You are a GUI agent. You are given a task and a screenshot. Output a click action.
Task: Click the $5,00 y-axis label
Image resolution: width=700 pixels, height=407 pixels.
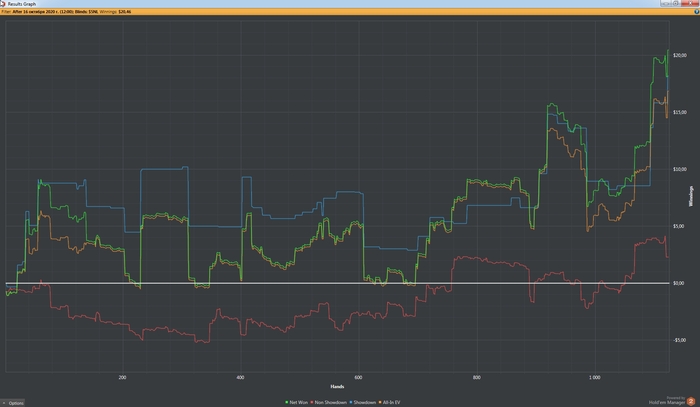click(679, 226)
